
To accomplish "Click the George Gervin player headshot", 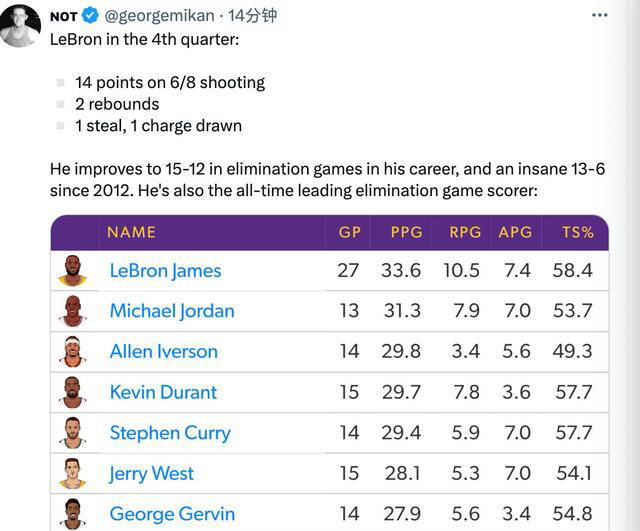I will point(73,514).
